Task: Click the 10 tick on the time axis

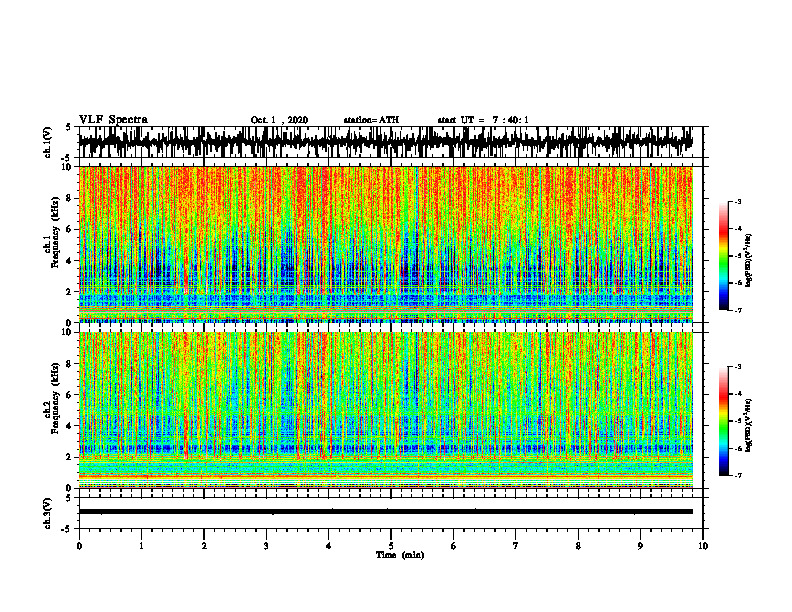Action: [703, 546]
